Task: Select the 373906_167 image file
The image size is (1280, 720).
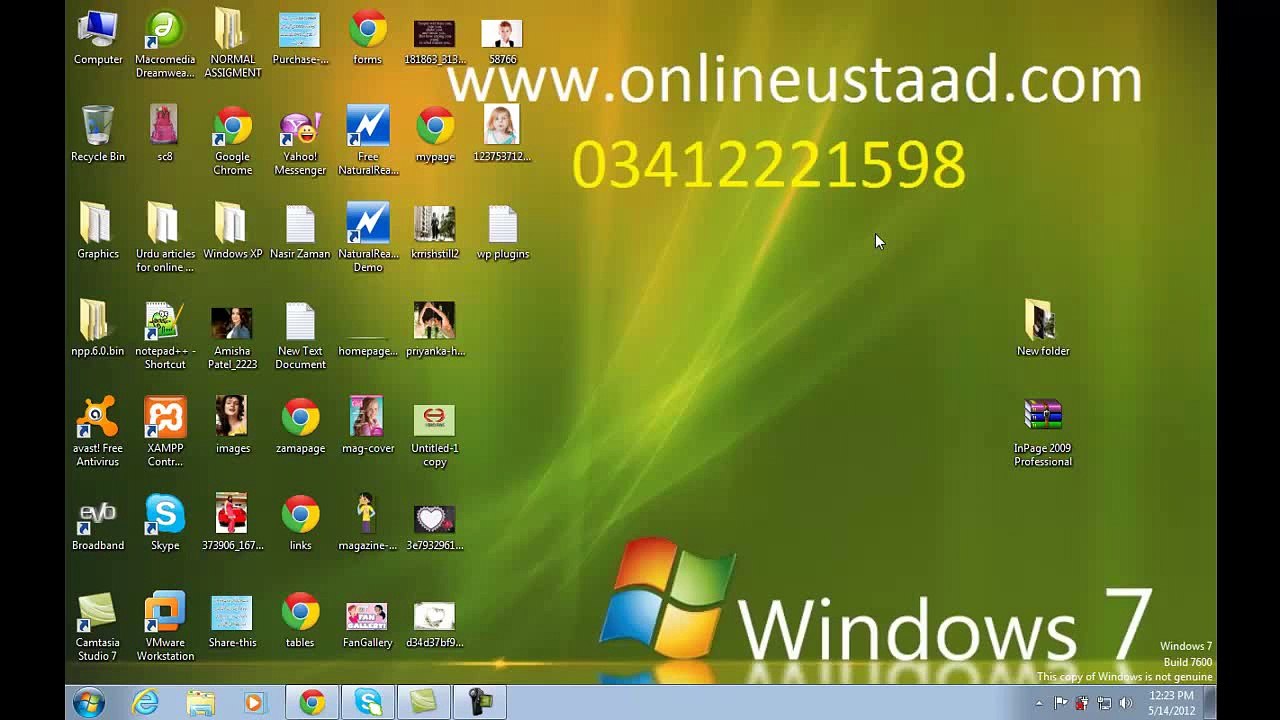Action: 233,523
